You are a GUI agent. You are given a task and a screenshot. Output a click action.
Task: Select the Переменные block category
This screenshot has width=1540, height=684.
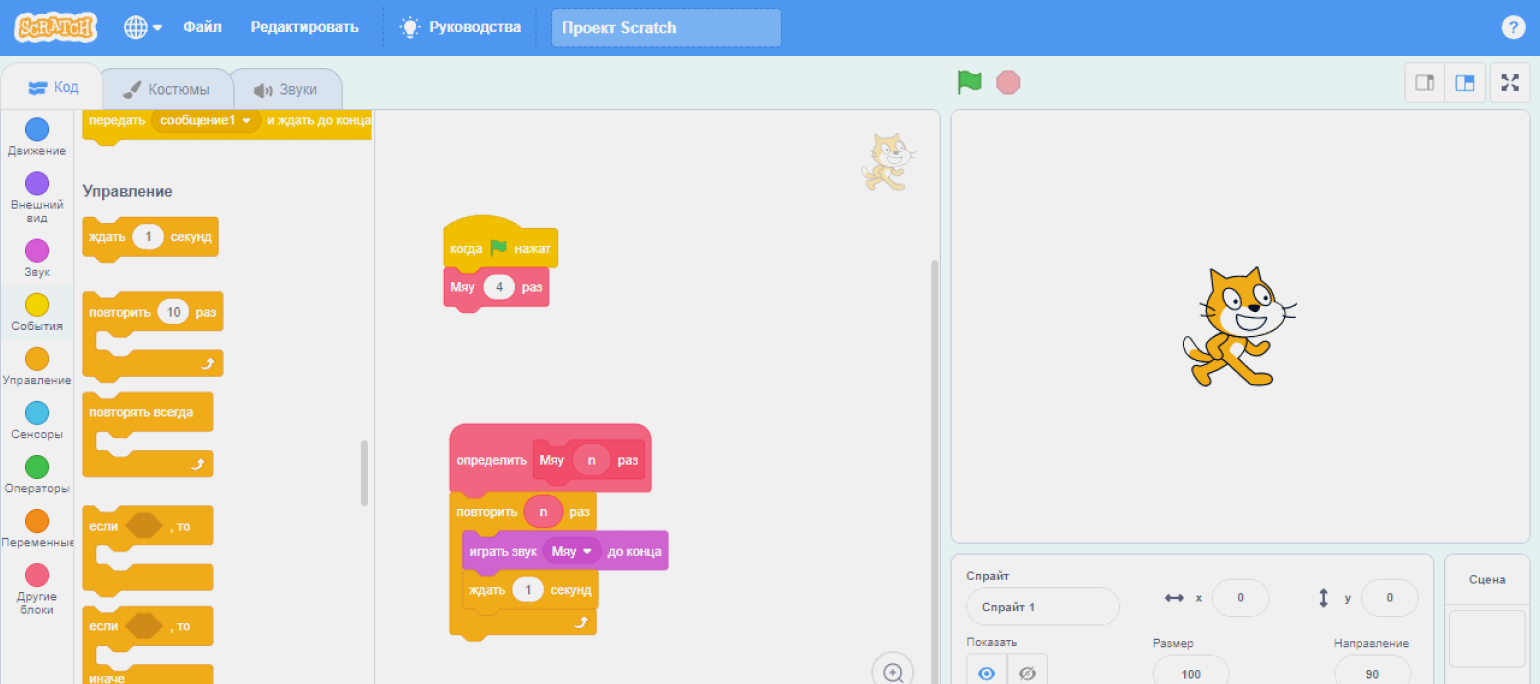pos(37,529)
